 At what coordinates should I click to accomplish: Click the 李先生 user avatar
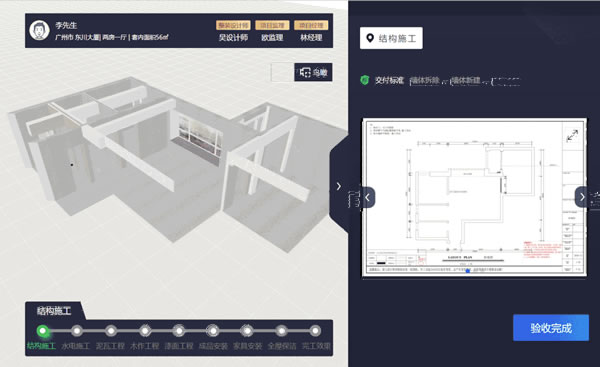coord(39,30)
